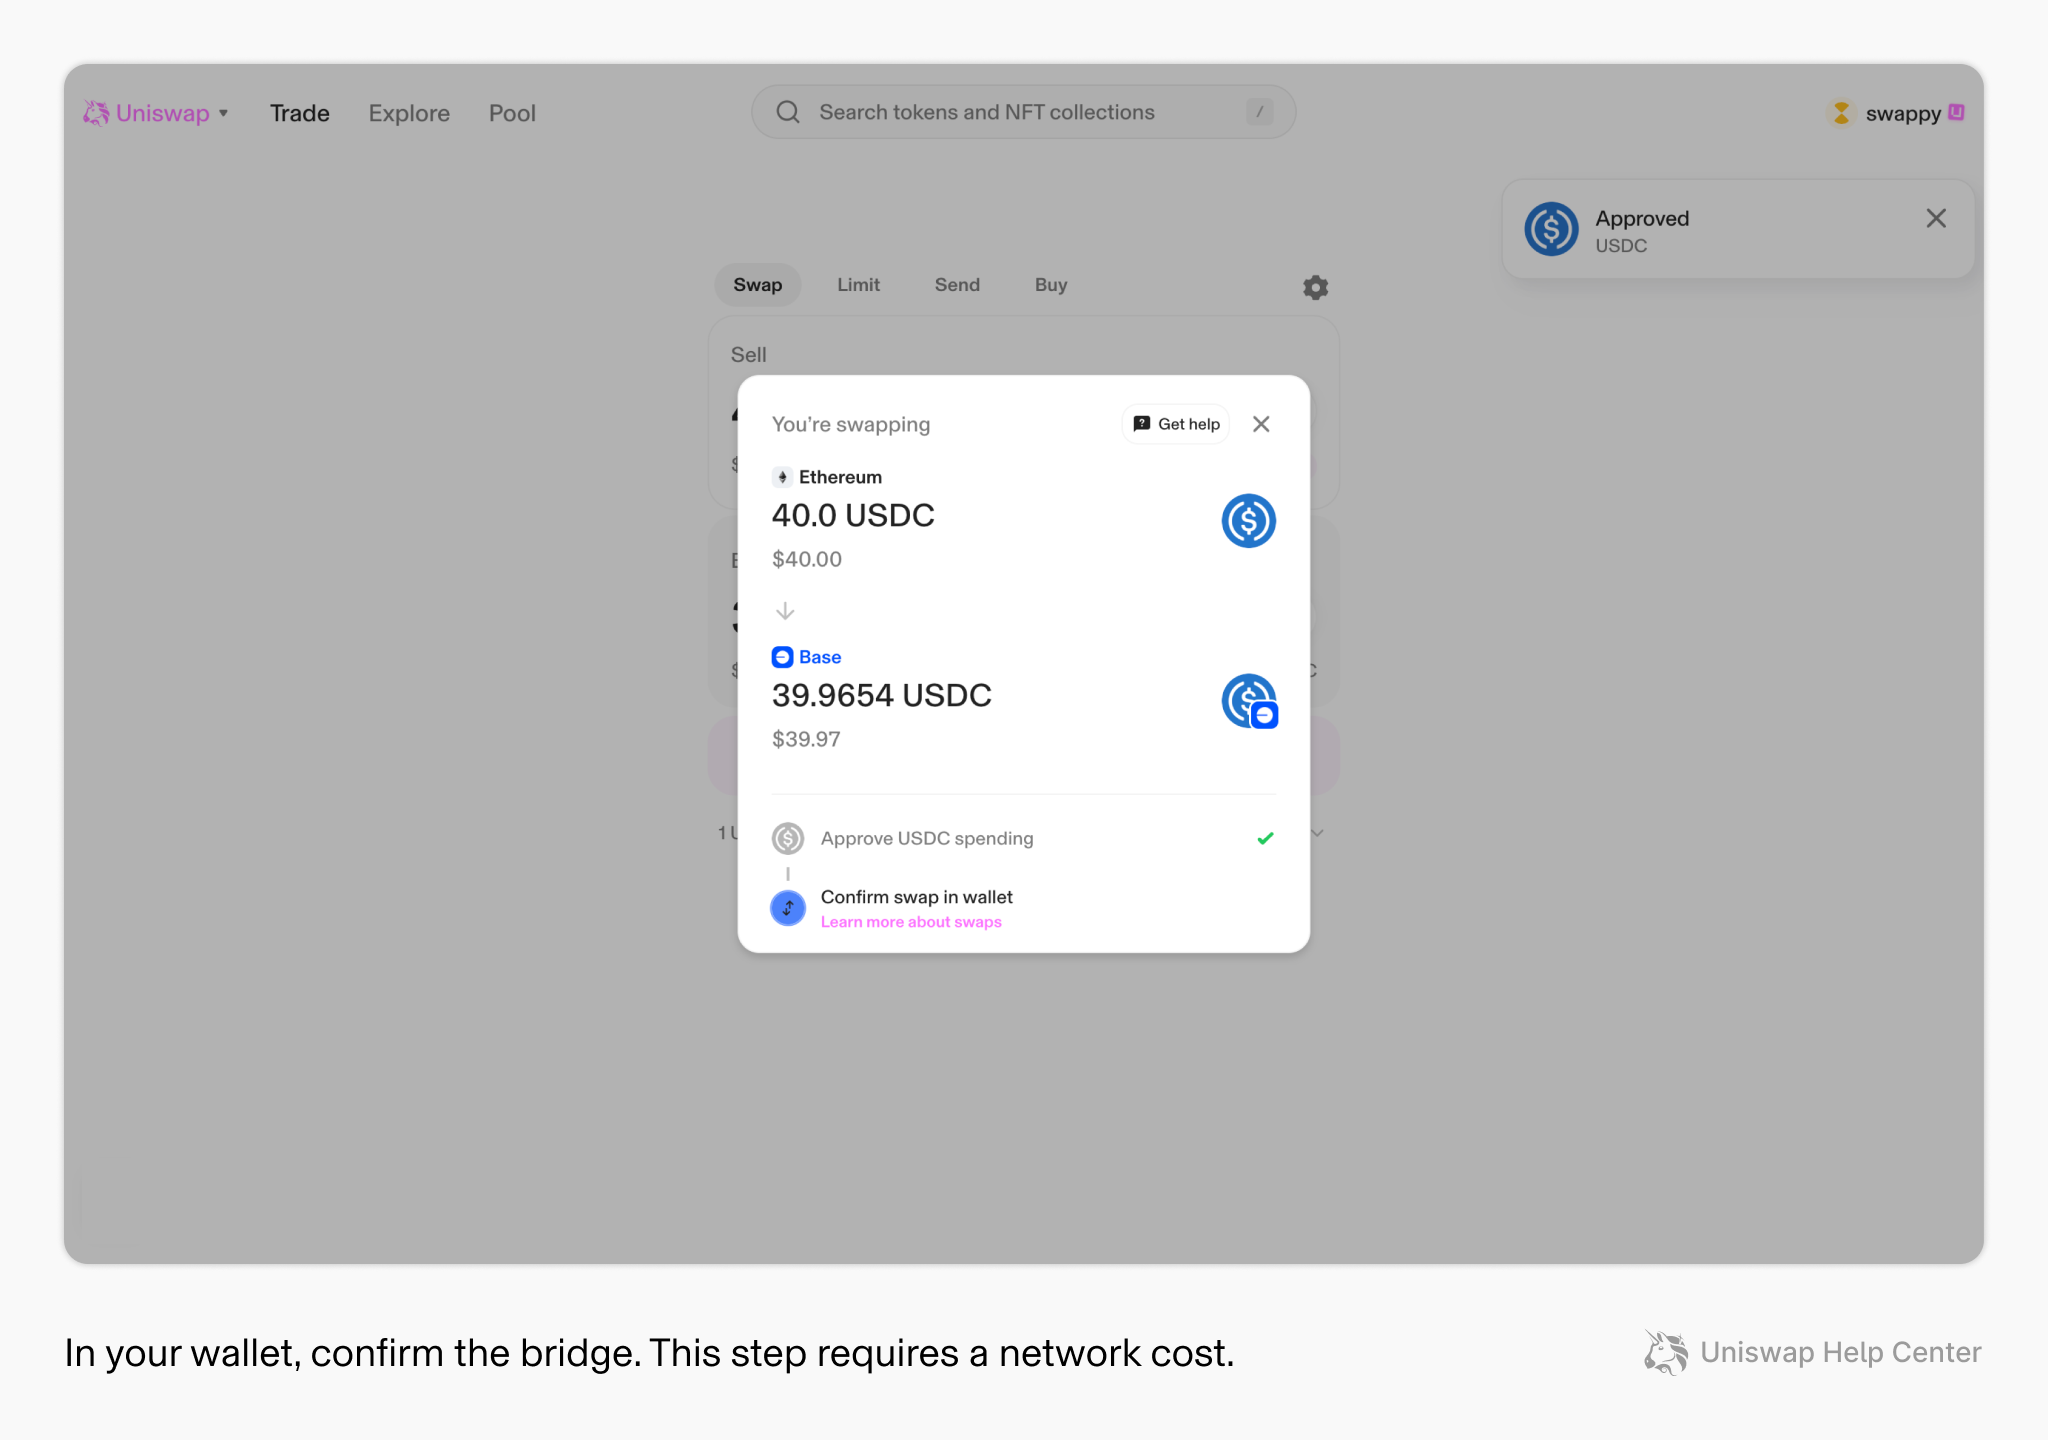This screenshot has width=2048, height=1440.
Task: Switch to the Buy tab
Action: pyautogui.click(x=1051, y=285)
